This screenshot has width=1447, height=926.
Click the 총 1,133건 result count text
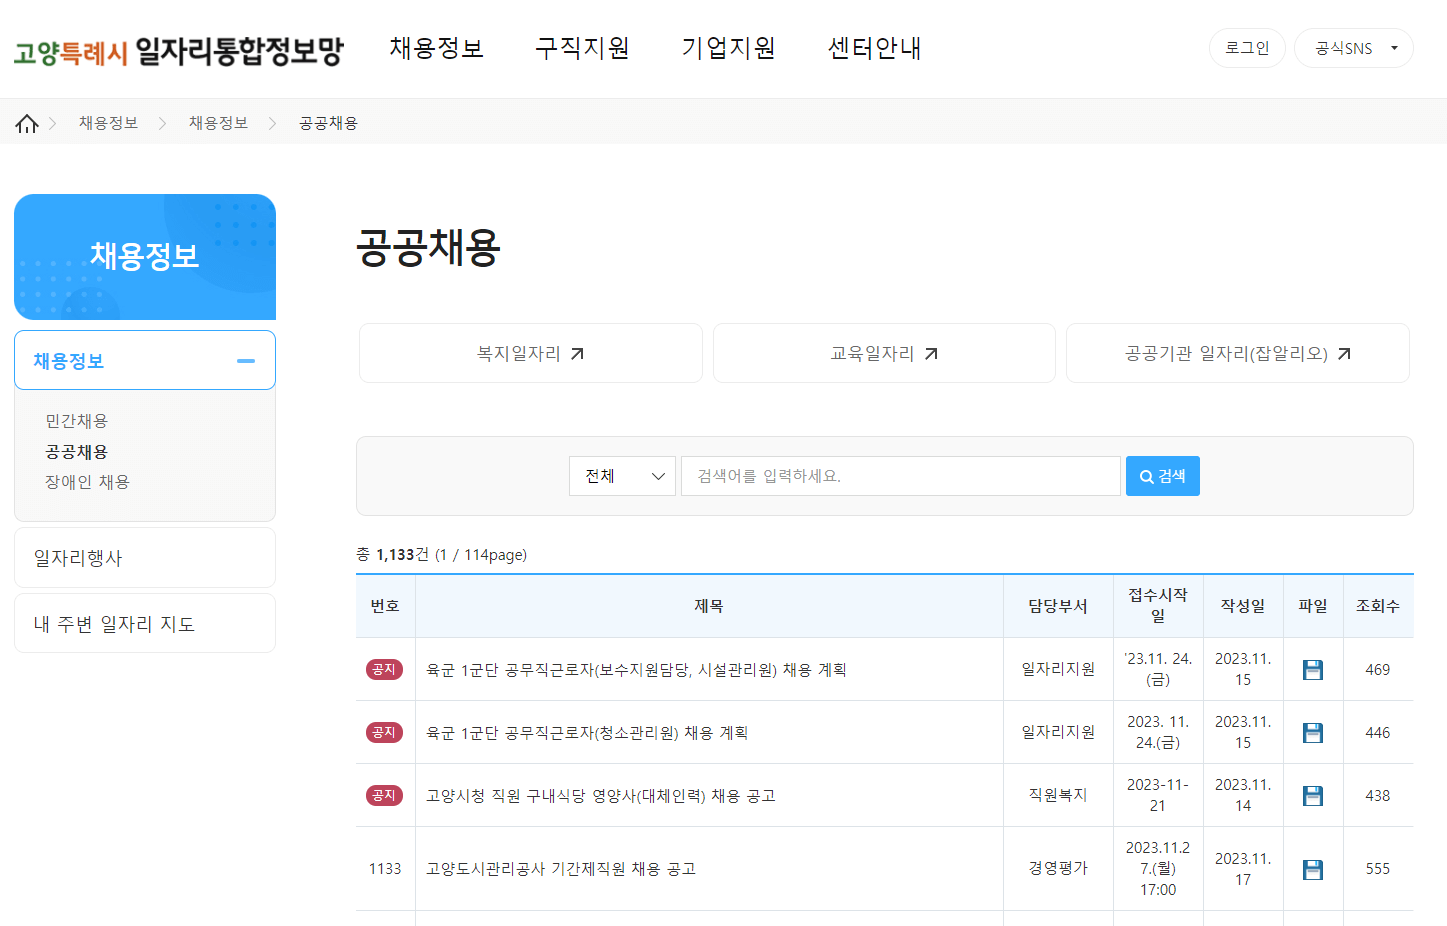click(x=442, y=555)
